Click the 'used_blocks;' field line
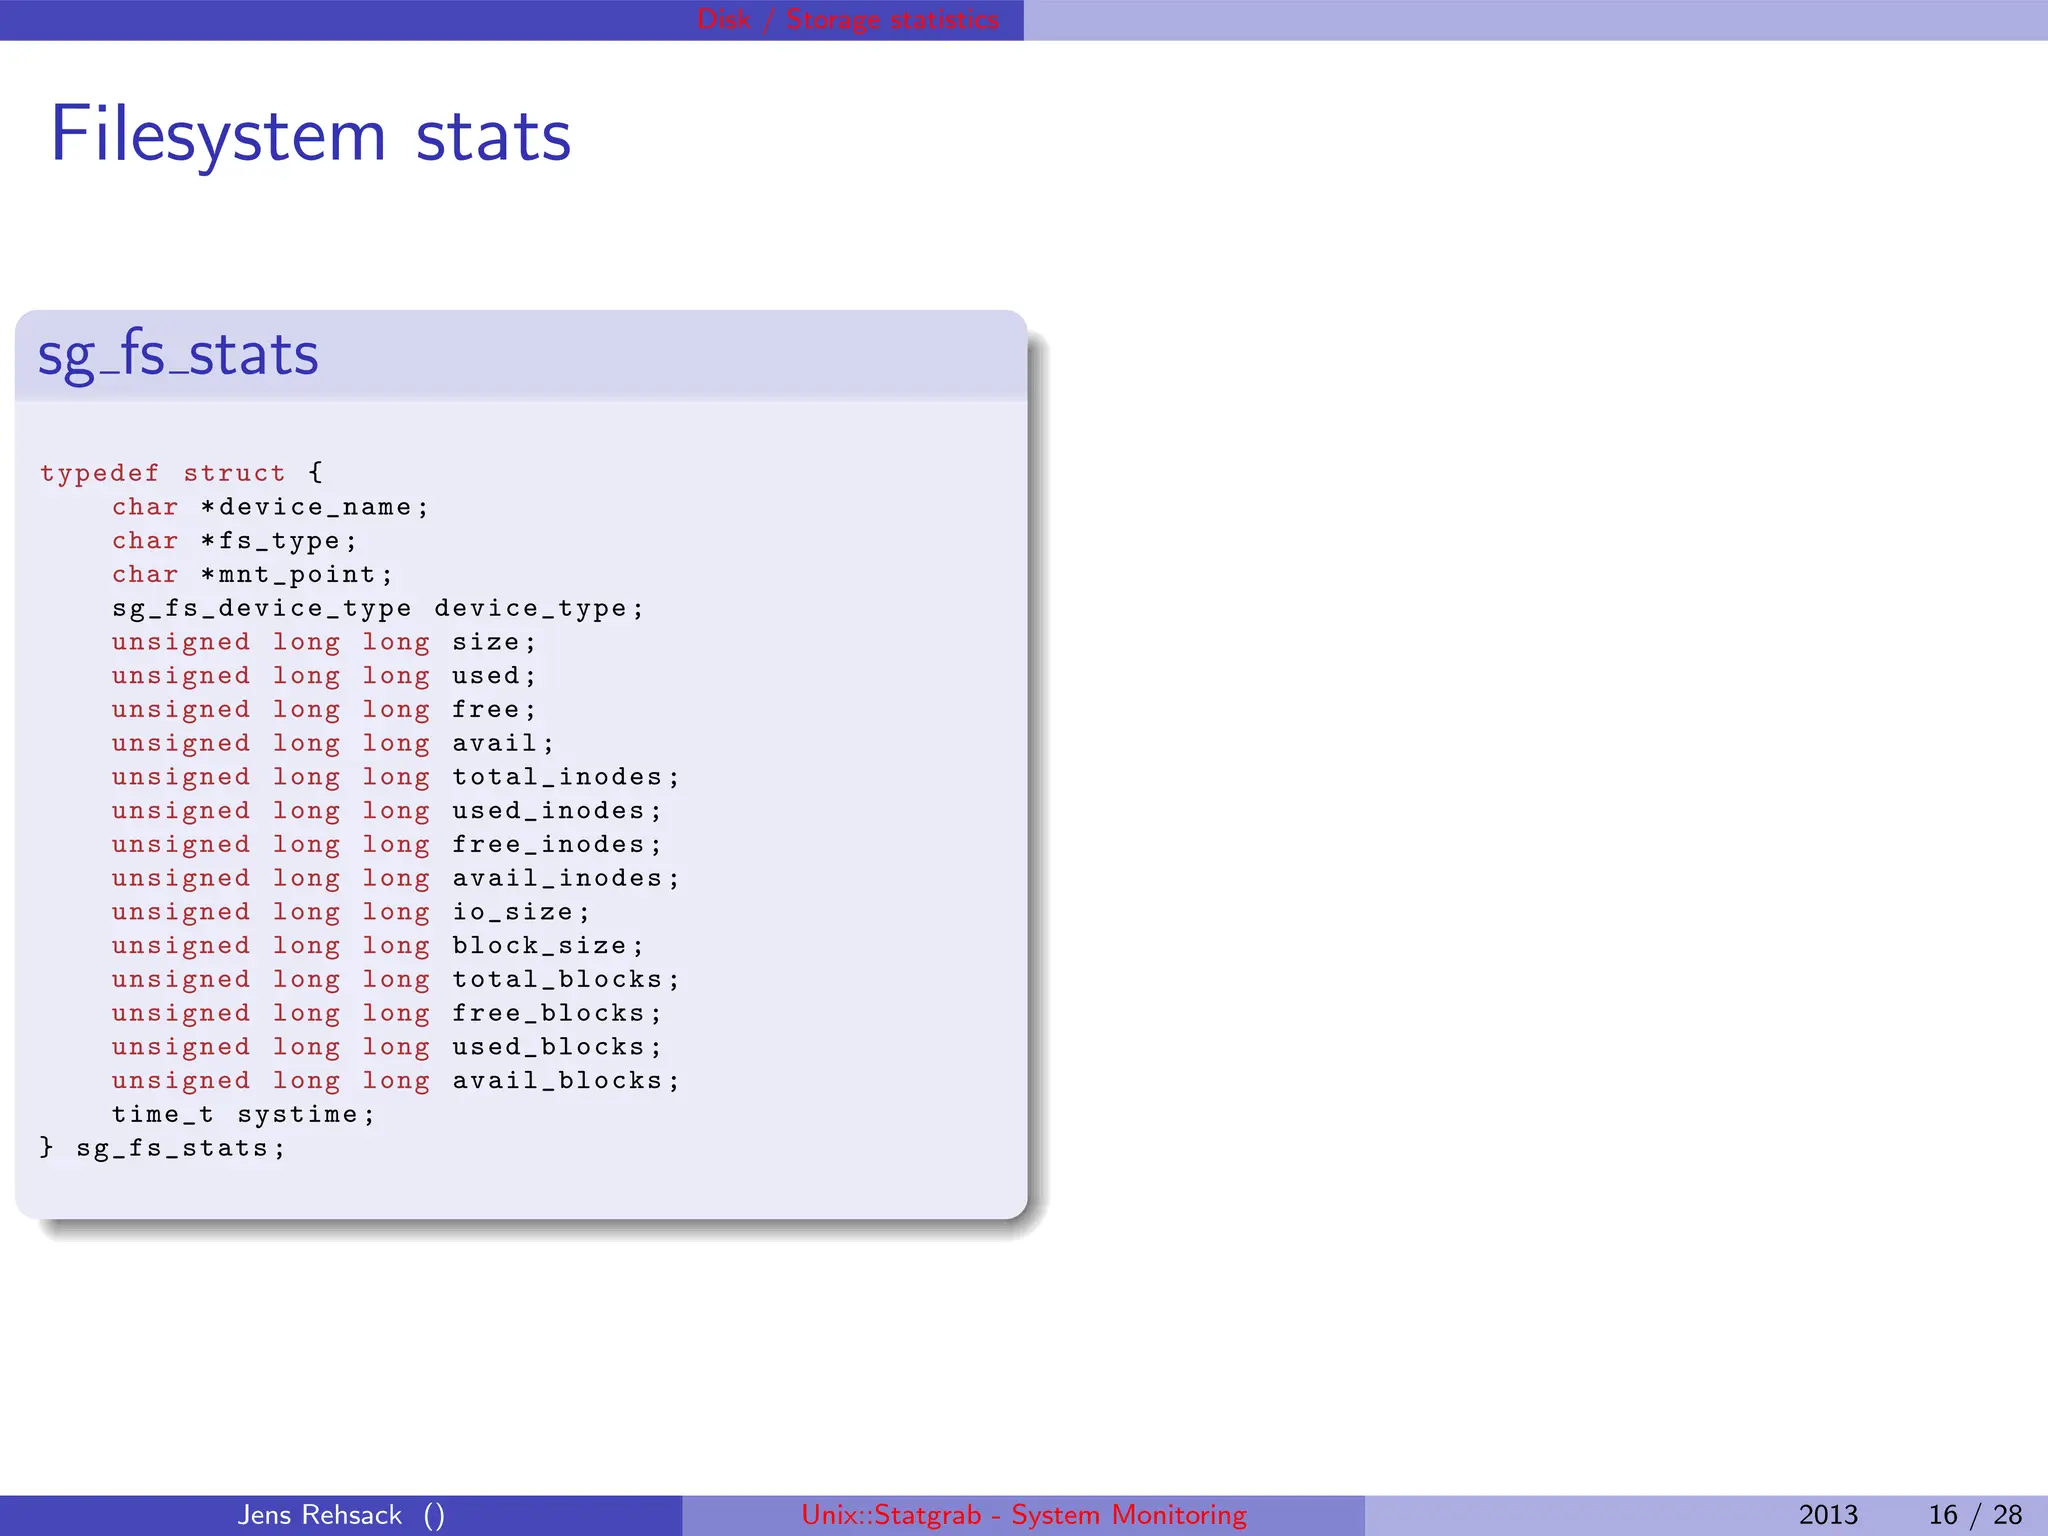Screen dimensions: 2048x1536 [x=387, y=1047]
